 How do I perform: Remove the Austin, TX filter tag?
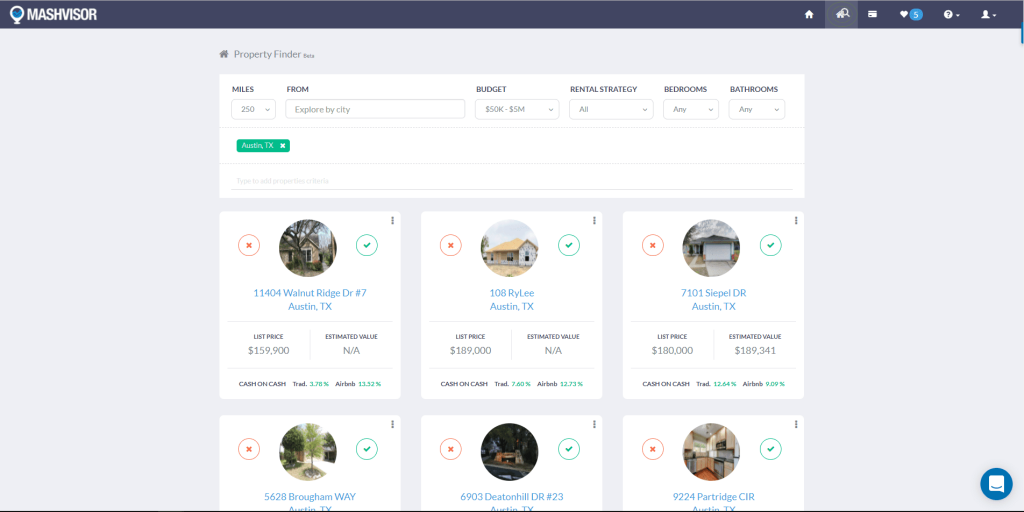[x=283, y=146]
